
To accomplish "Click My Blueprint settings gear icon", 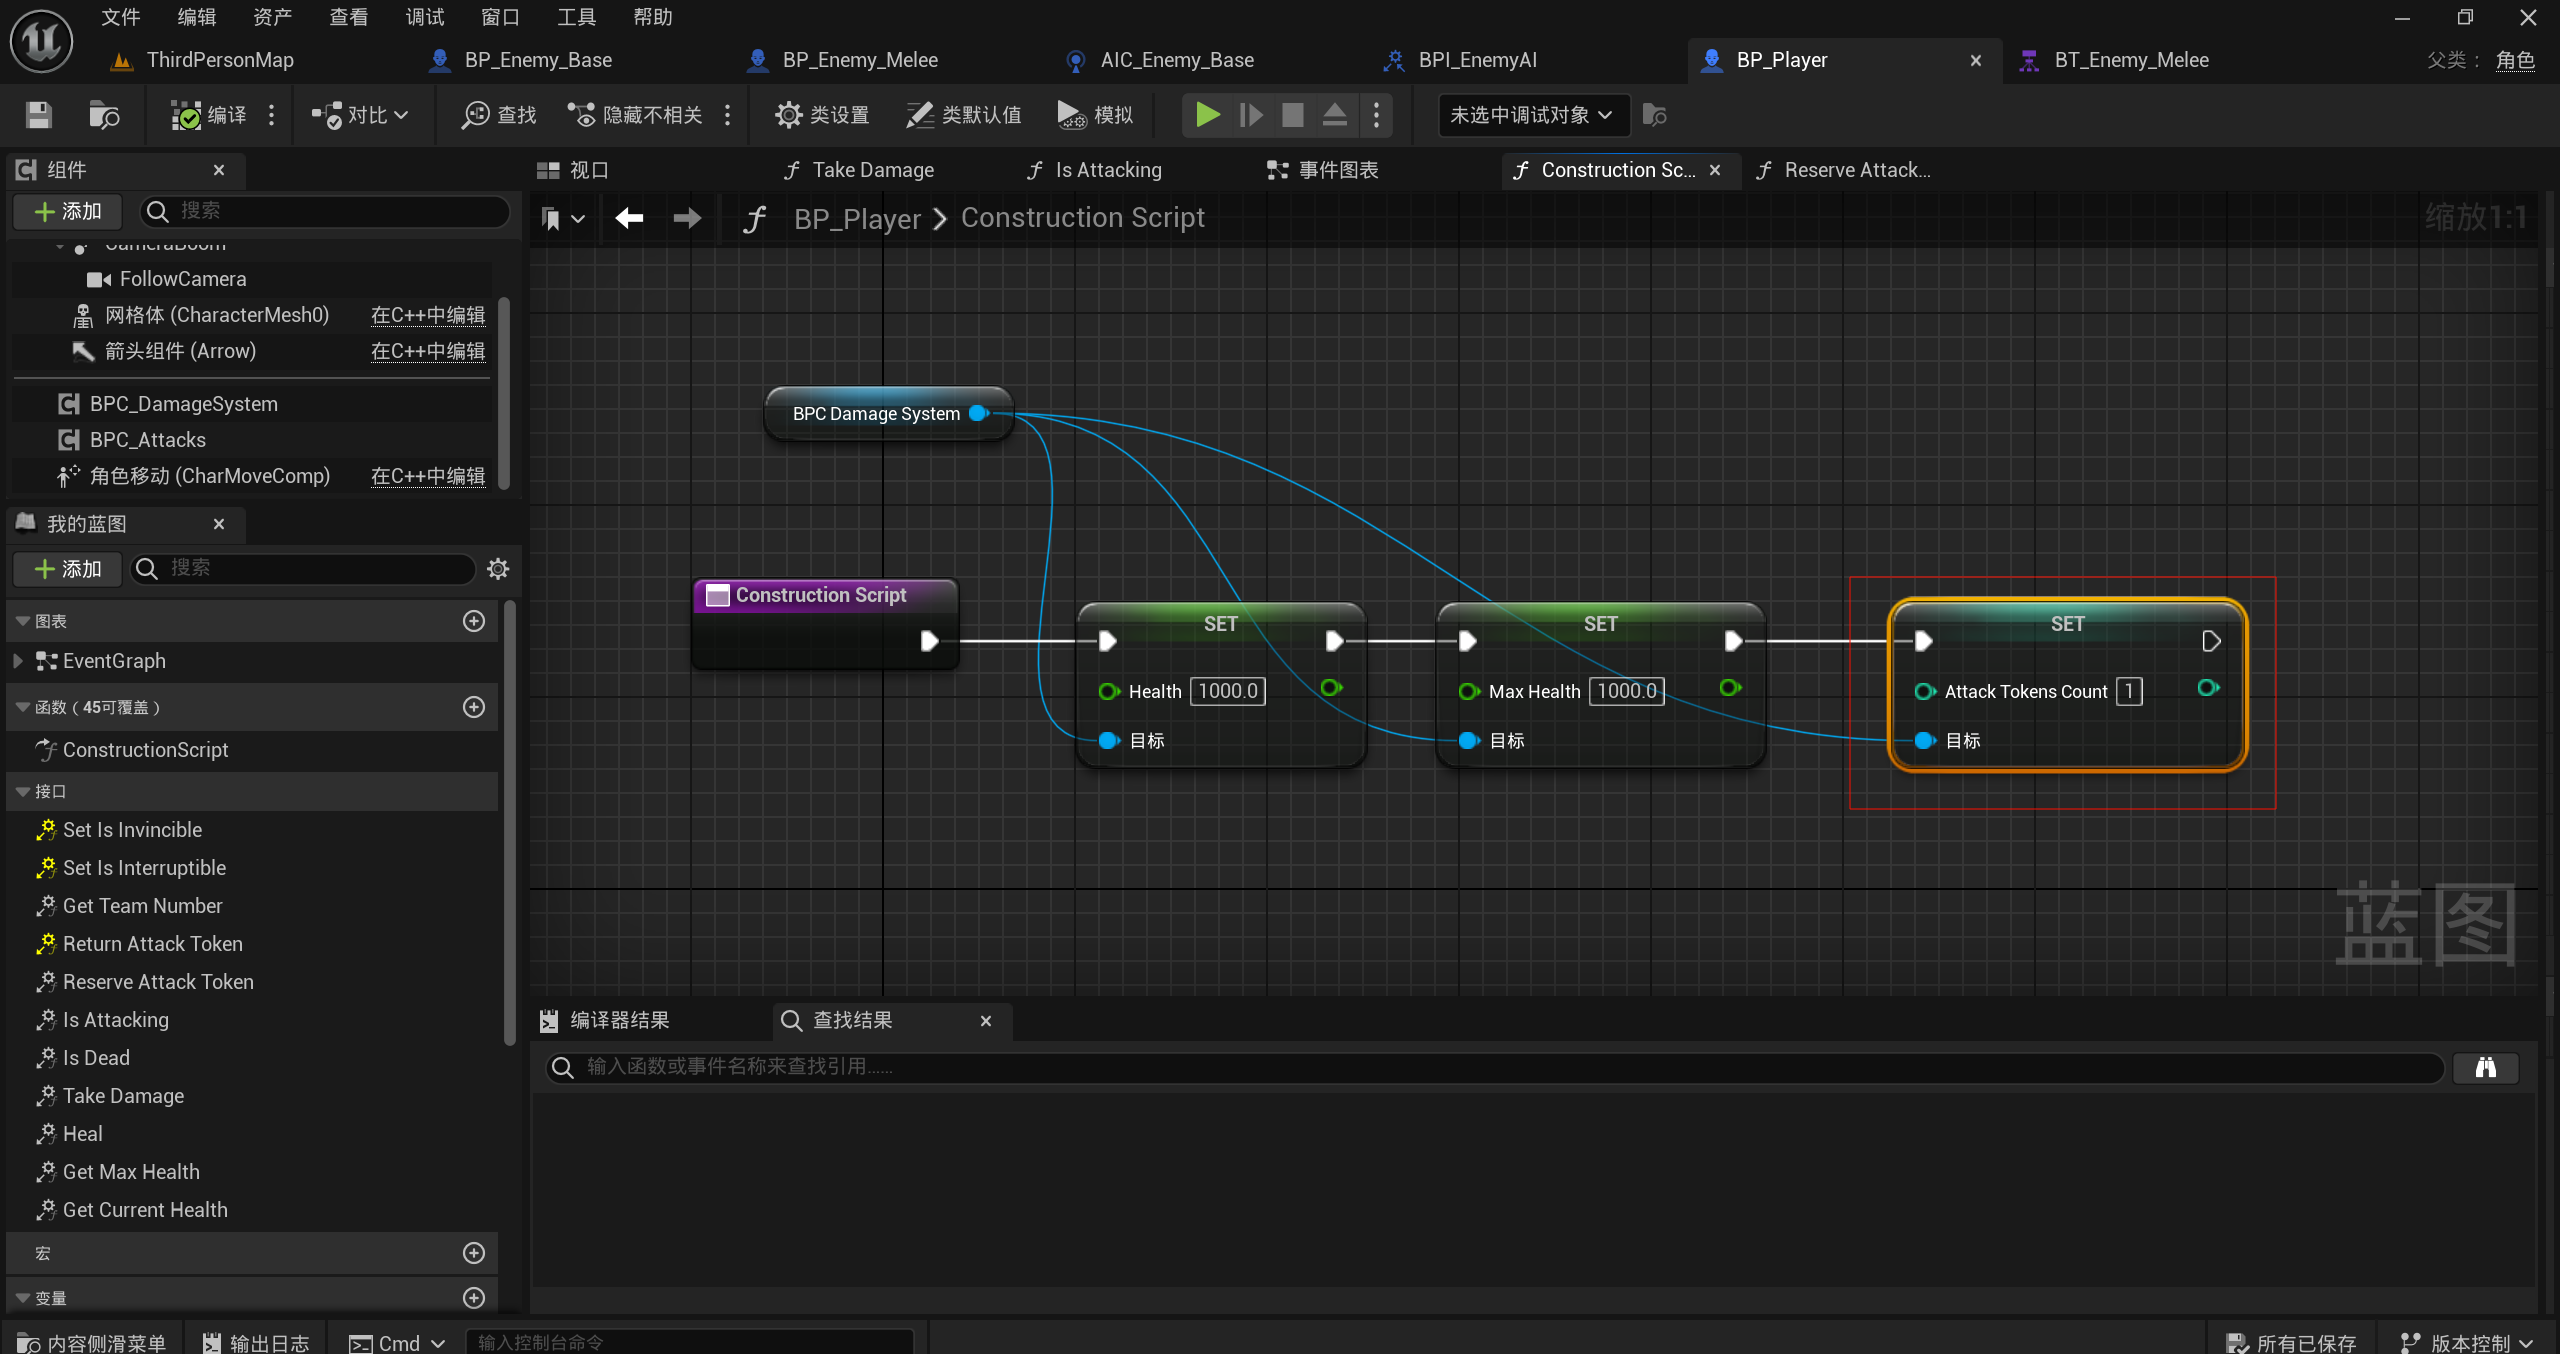I will (498, 569).
